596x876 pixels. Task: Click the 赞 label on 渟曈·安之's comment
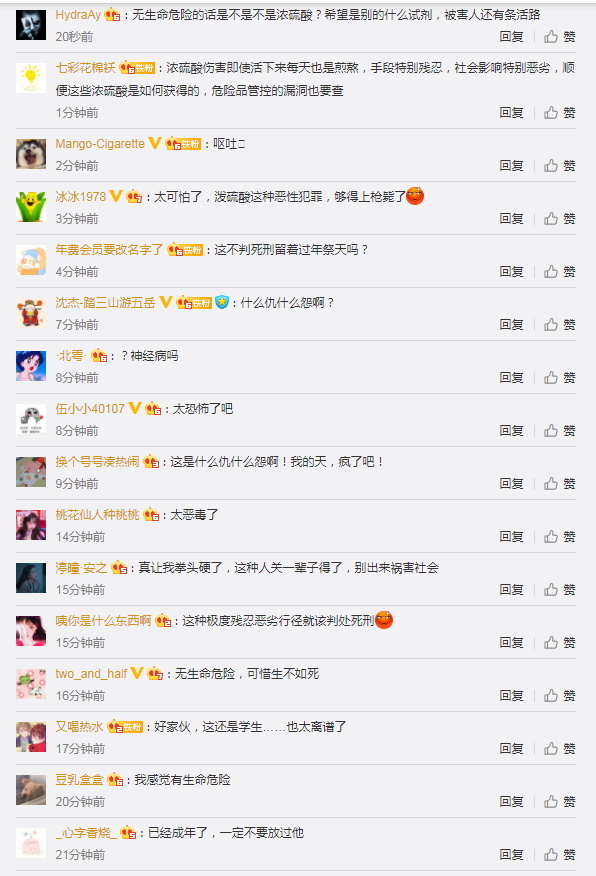coord(569,590)
